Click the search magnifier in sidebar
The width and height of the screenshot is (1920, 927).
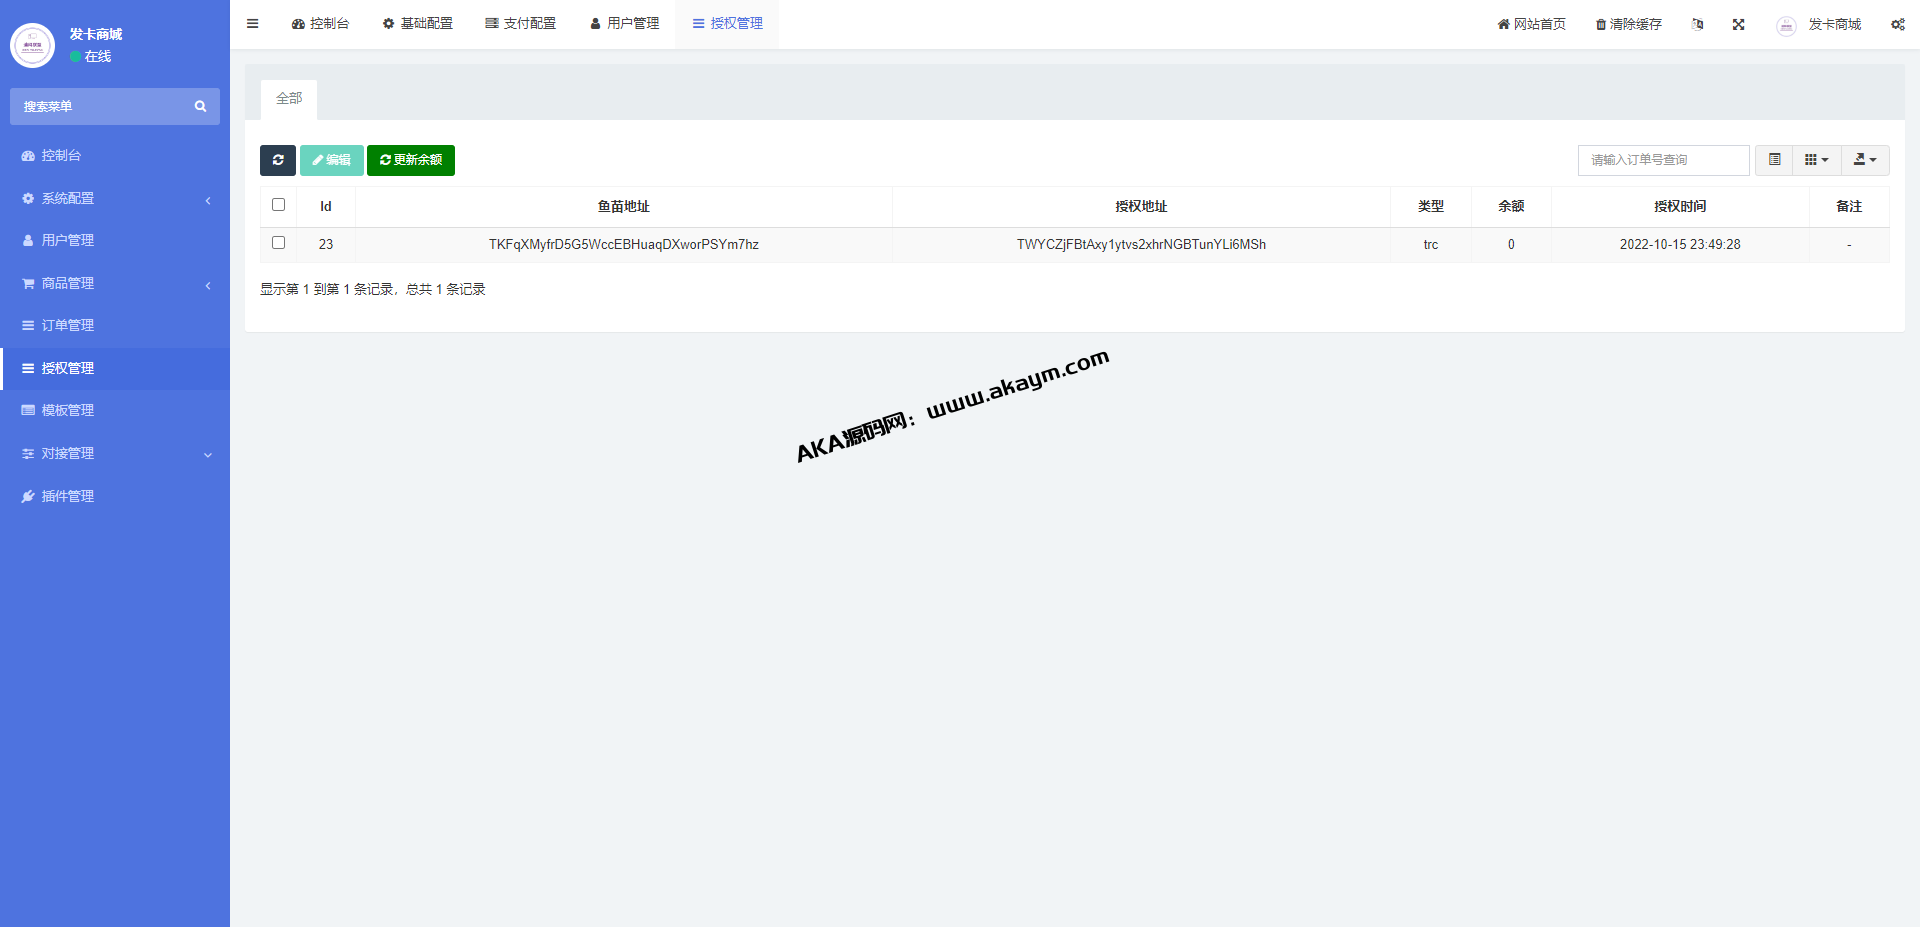pyautogui.click(x=200, y=107)
